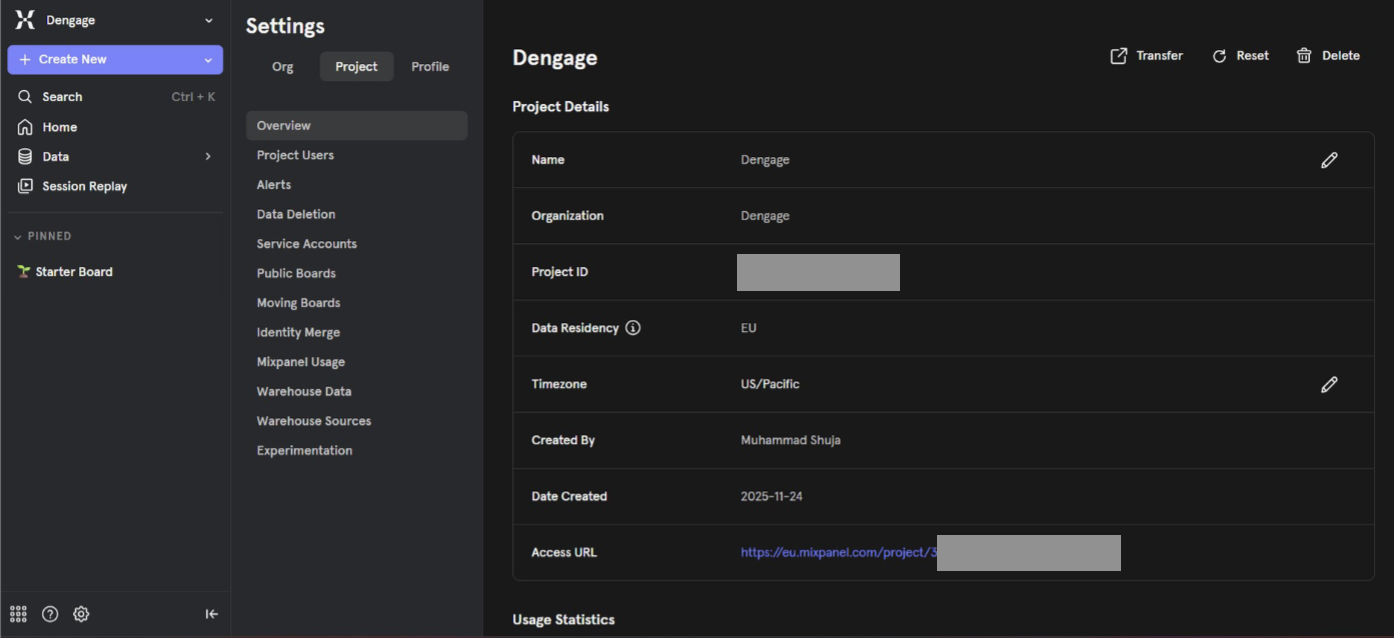Click the EU data residency value

[x=749, y=328]
